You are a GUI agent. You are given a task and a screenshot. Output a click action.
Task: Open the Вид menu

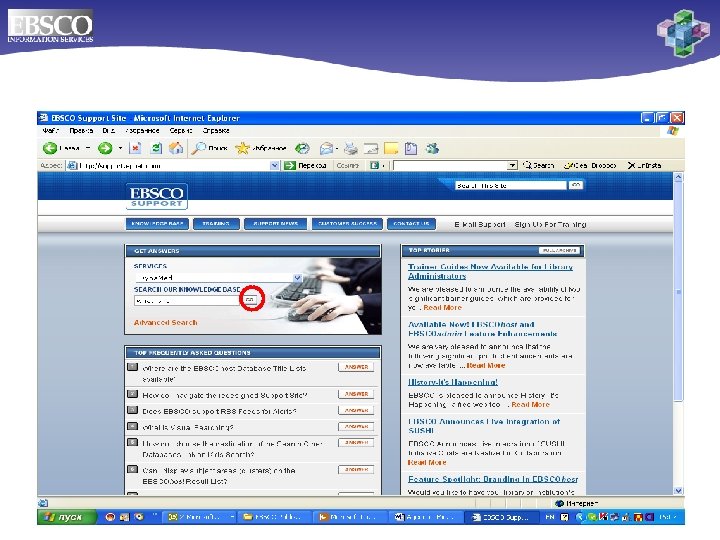(109, 130)
